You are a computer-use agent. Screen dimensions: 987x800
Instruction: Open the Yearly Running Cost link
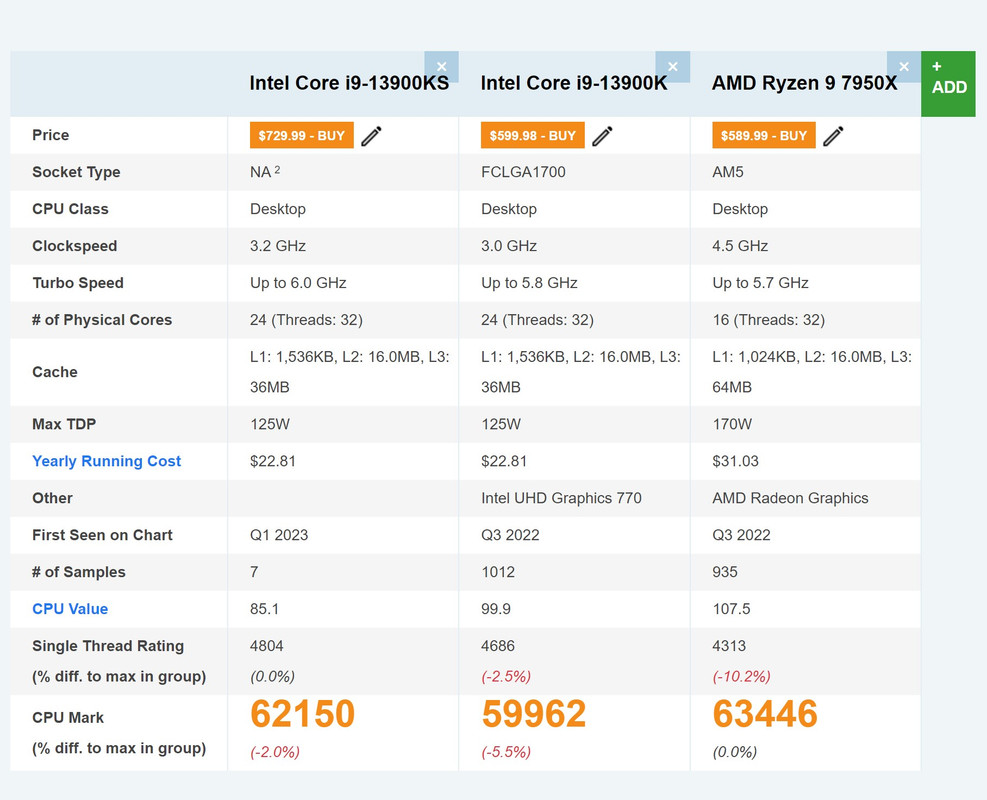(x=106, y=461)
